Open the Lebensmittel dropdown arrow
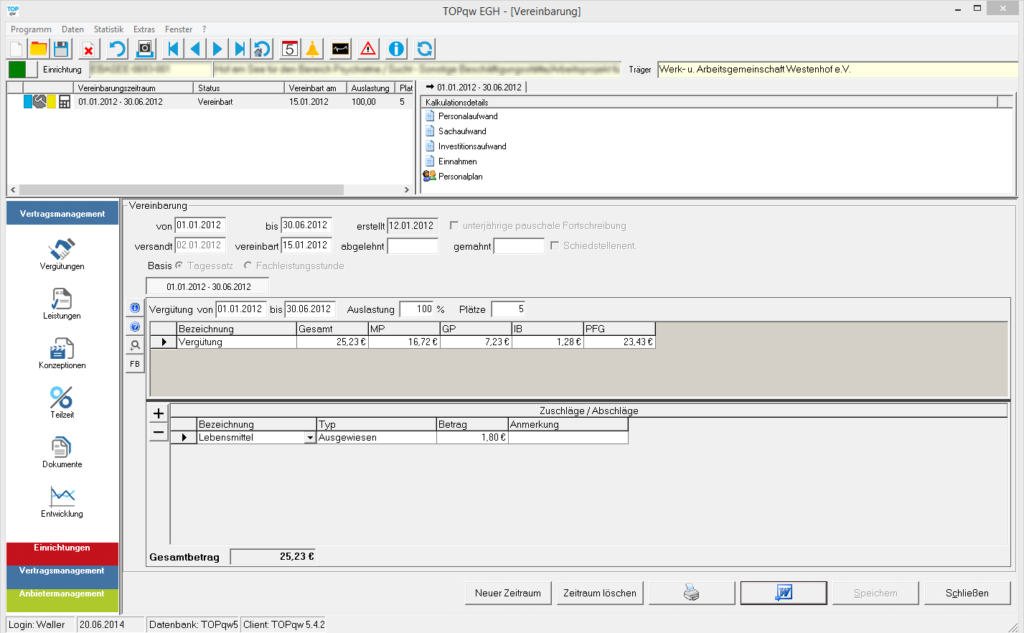The image size is (1024, 633). [x=309, y=437]
